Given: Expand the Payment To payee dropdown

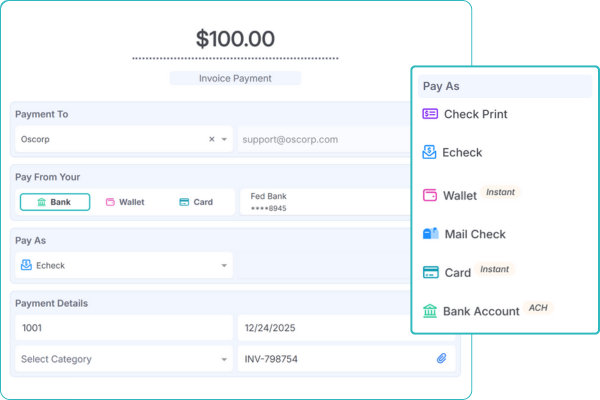Looking at the screenshot, I should coord(224,140).
